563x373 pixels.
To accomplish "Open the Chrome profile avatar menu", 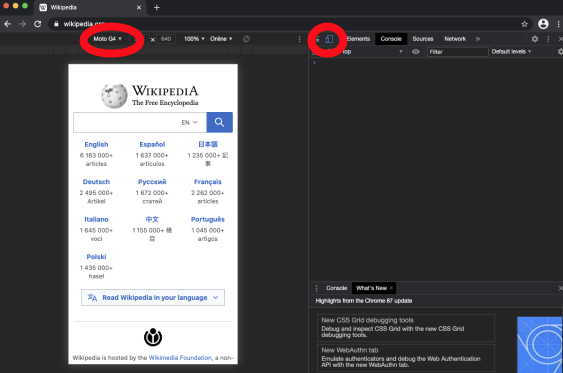I will [543, 24].
